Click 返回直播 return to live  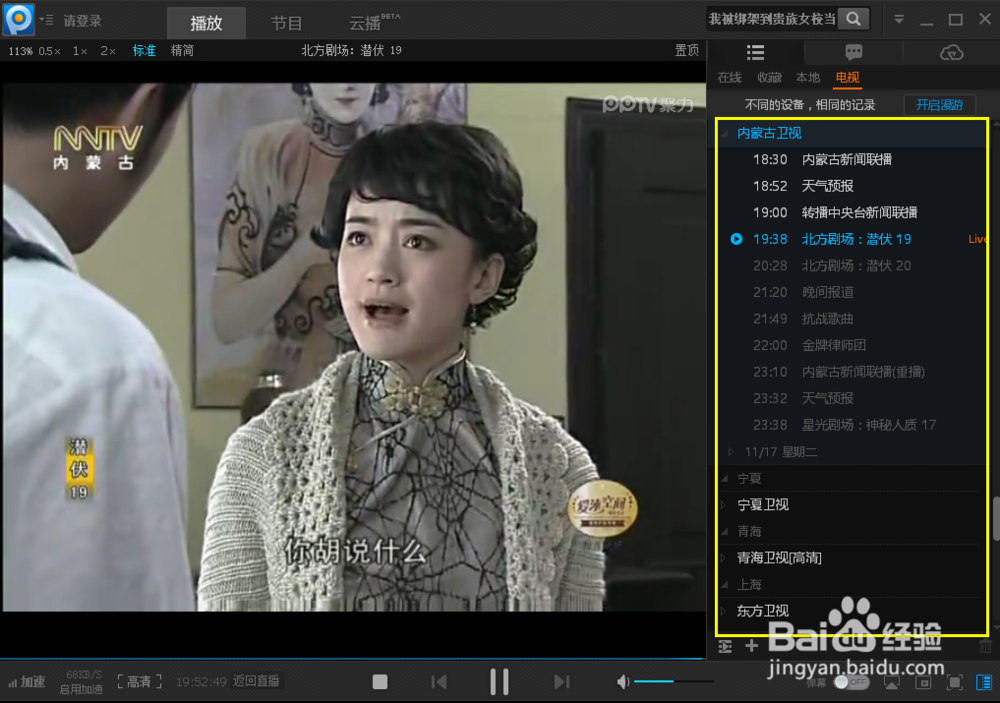click(256, 681)
